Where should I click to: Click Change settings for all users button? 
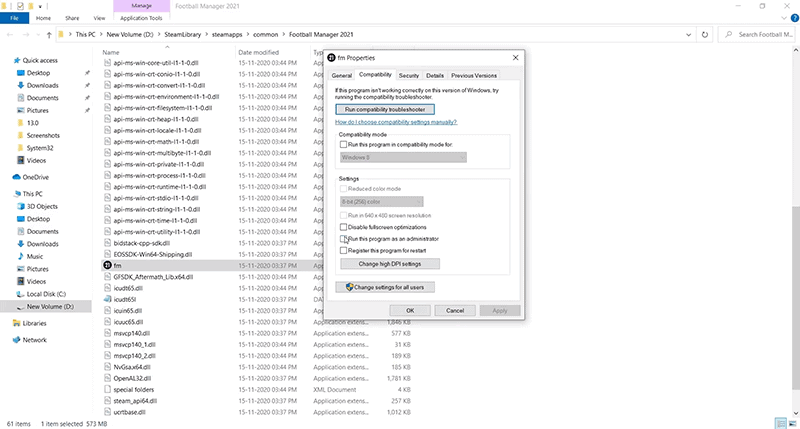click(385, 287)
